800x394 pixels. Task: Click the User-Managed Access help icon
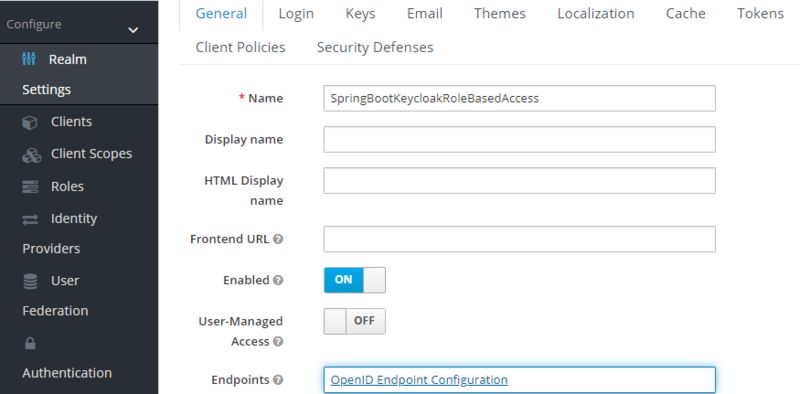pos(278,341)
